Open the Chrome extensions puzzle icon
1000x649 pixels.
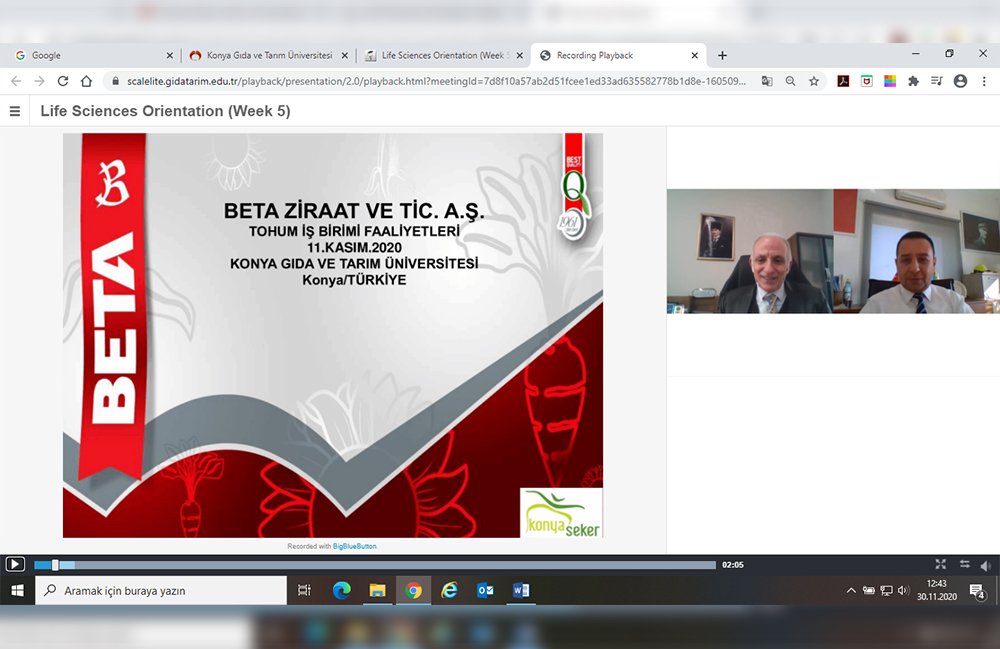(913, 81)
